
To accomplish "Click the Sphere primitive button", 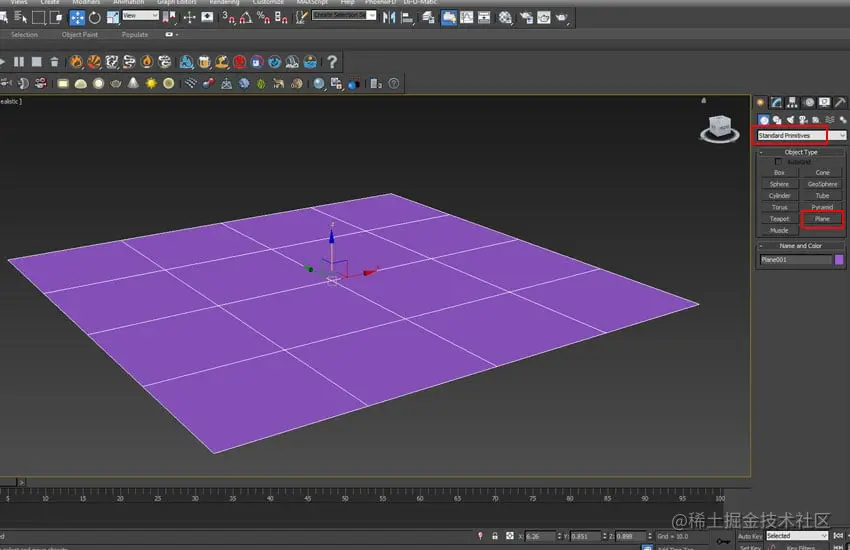I will tap(779, 184).
